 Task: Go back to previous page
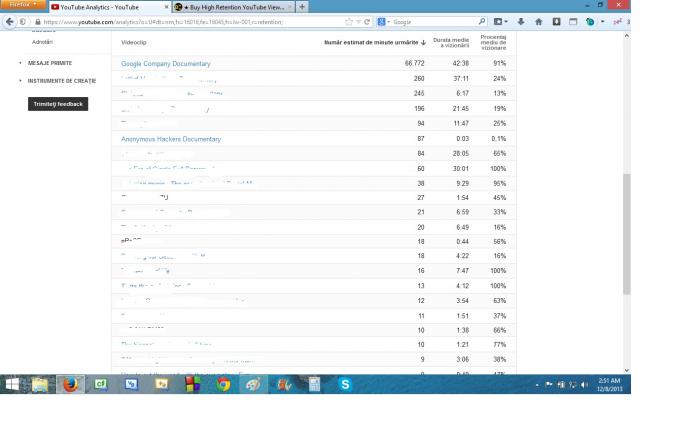coord(9,21)
